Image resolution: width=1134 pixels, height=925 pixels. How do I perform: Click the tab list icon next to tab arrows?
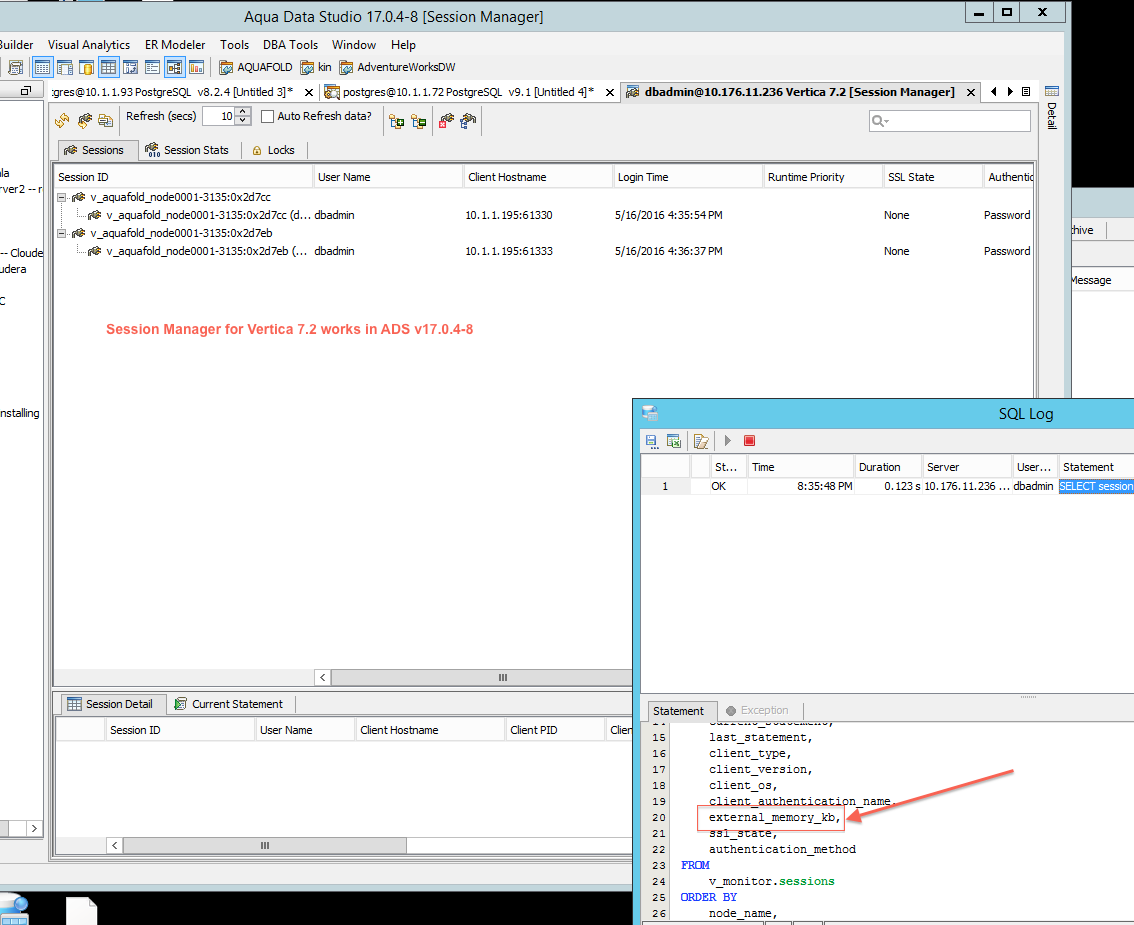click(x=1026, y=92)
